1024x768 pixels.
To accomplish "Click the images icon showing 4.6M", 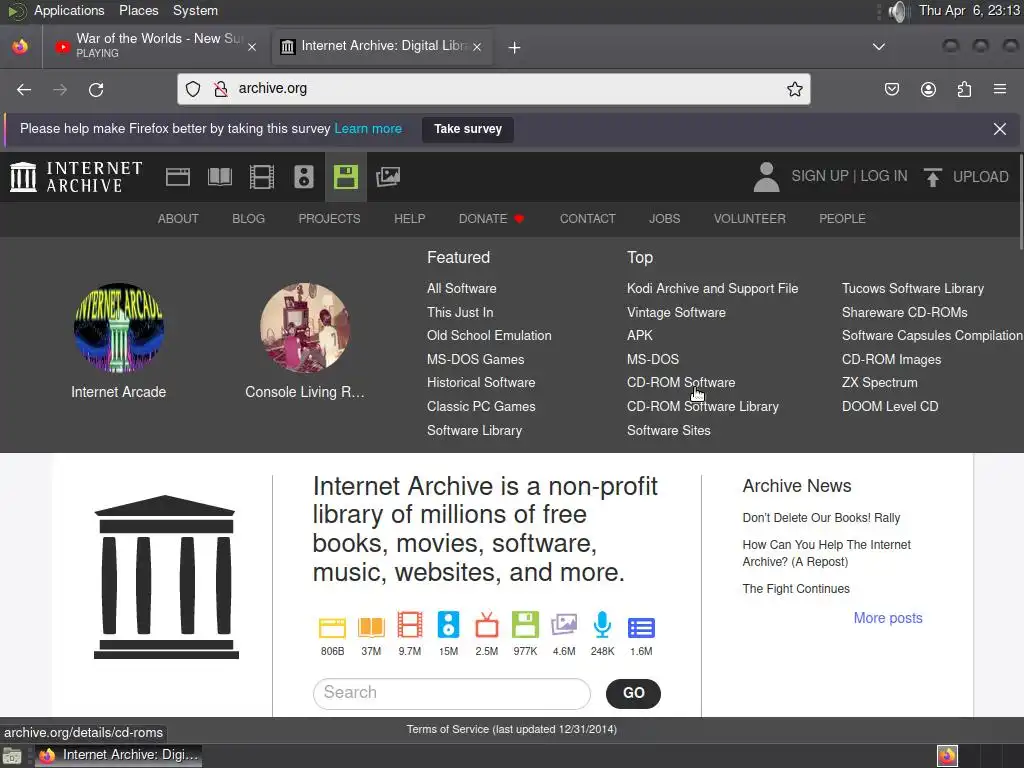I will point(564,625).
